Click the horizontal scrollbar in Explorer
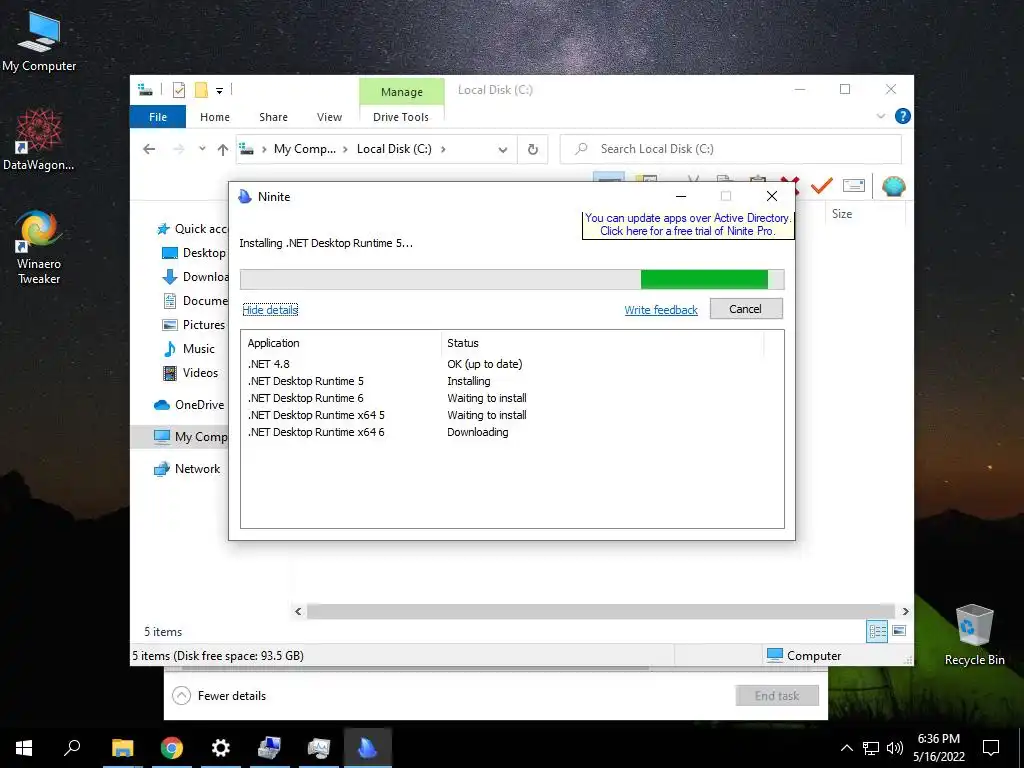 (600, 611)
